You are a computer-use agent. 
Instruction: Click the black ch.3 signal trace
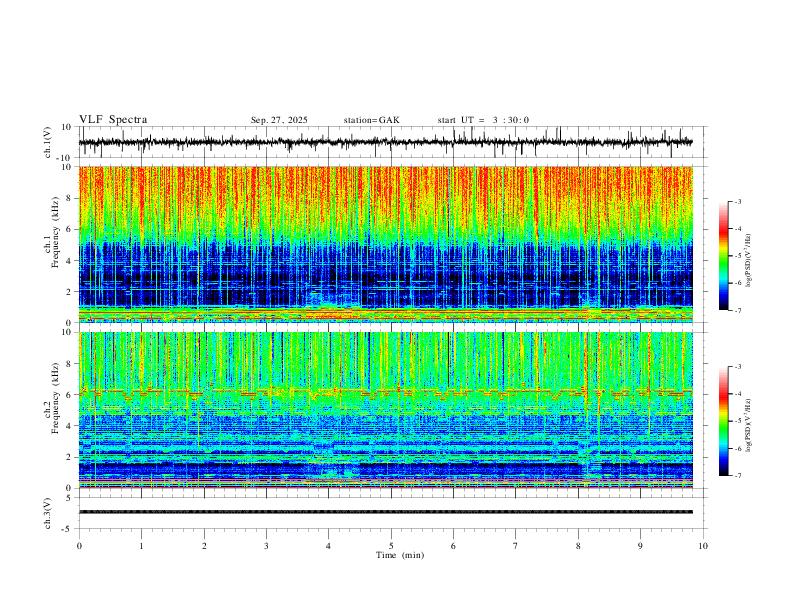386,512
